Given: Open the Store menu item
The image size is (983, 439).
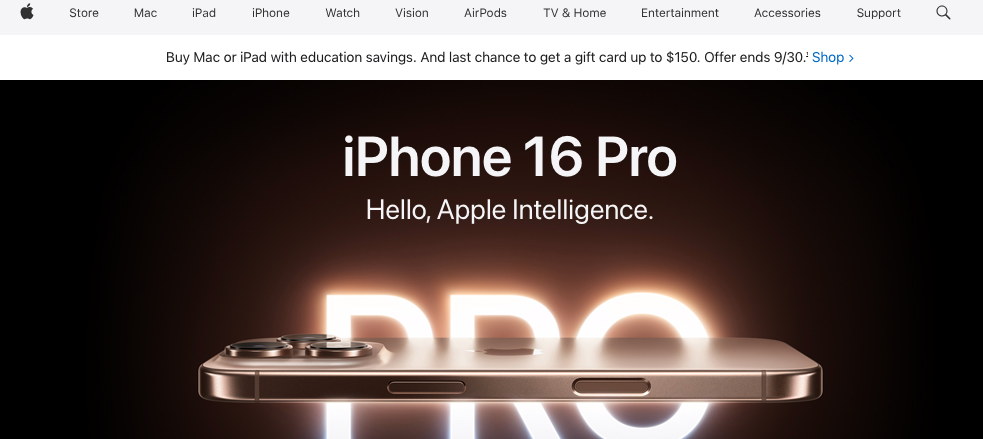Looking at the screenshot, I should click(x=84, y=13).
